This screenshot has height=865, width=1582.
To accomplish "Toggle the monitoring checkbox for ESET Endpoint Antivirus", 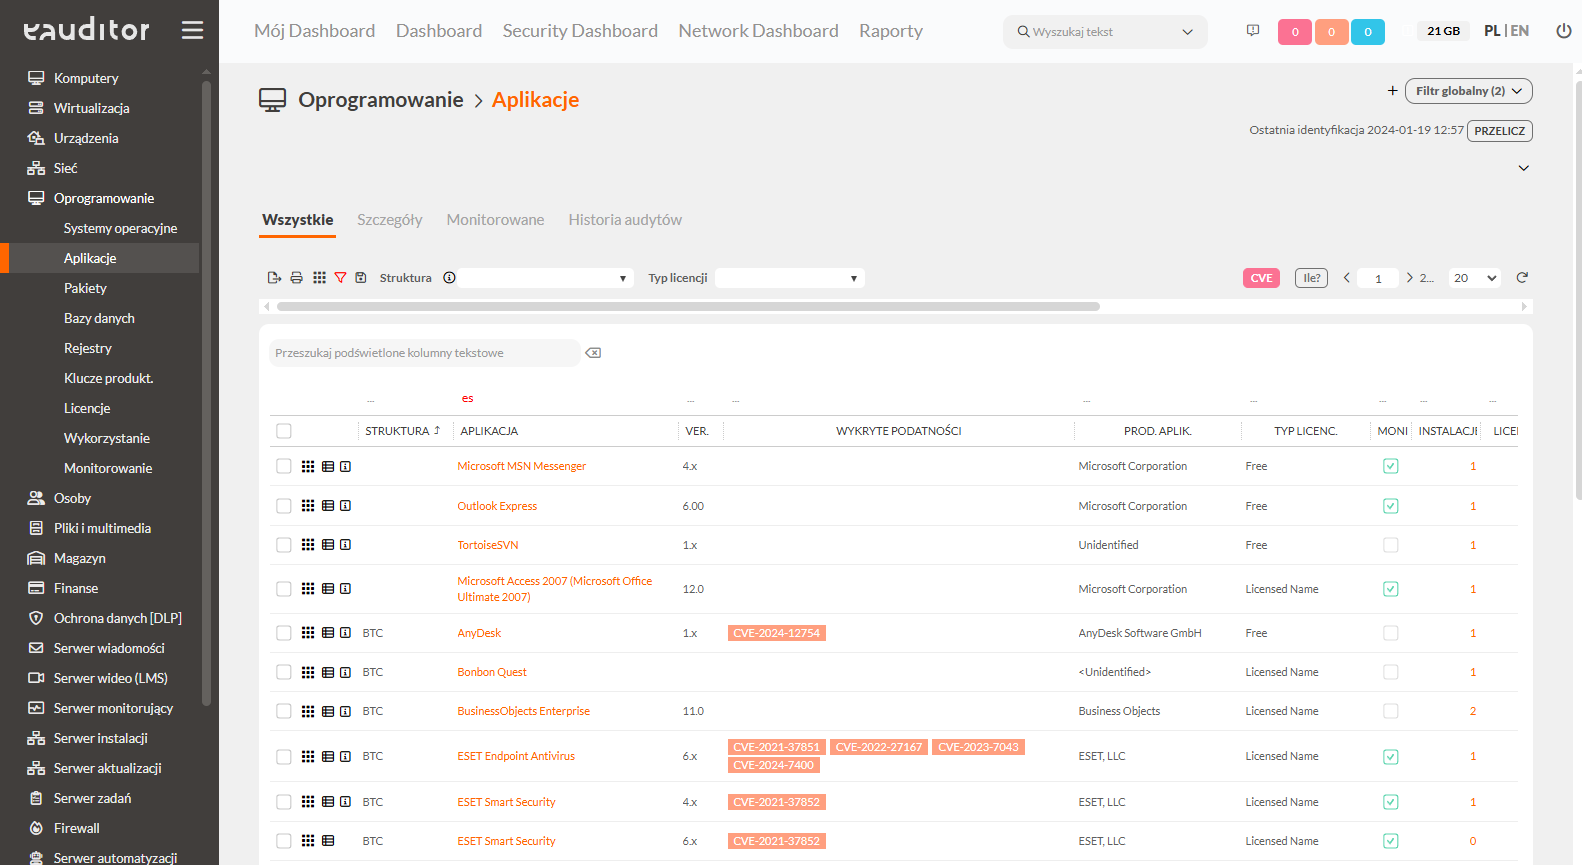I will pos(1390,756).
